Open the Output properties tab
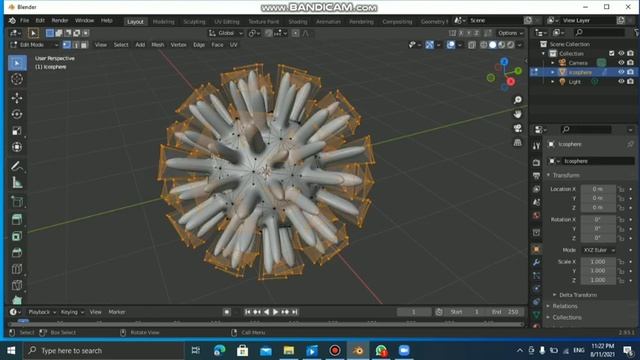This screenshot has height=360, width=640. point(536,176)
